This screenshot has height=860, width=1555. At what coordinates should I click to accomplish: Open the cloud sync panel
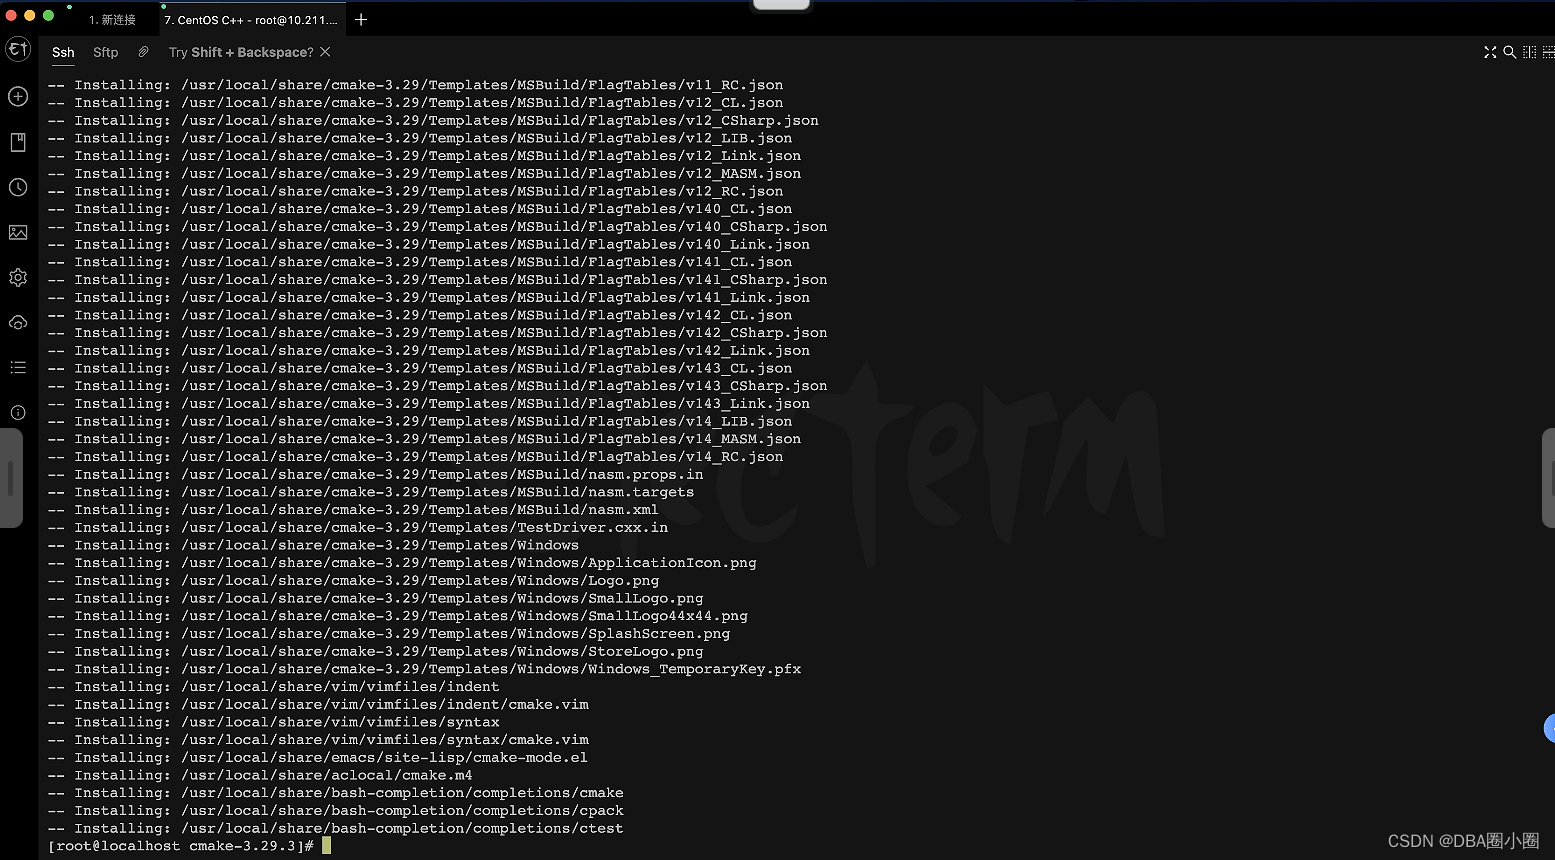[x=18, y=322]
